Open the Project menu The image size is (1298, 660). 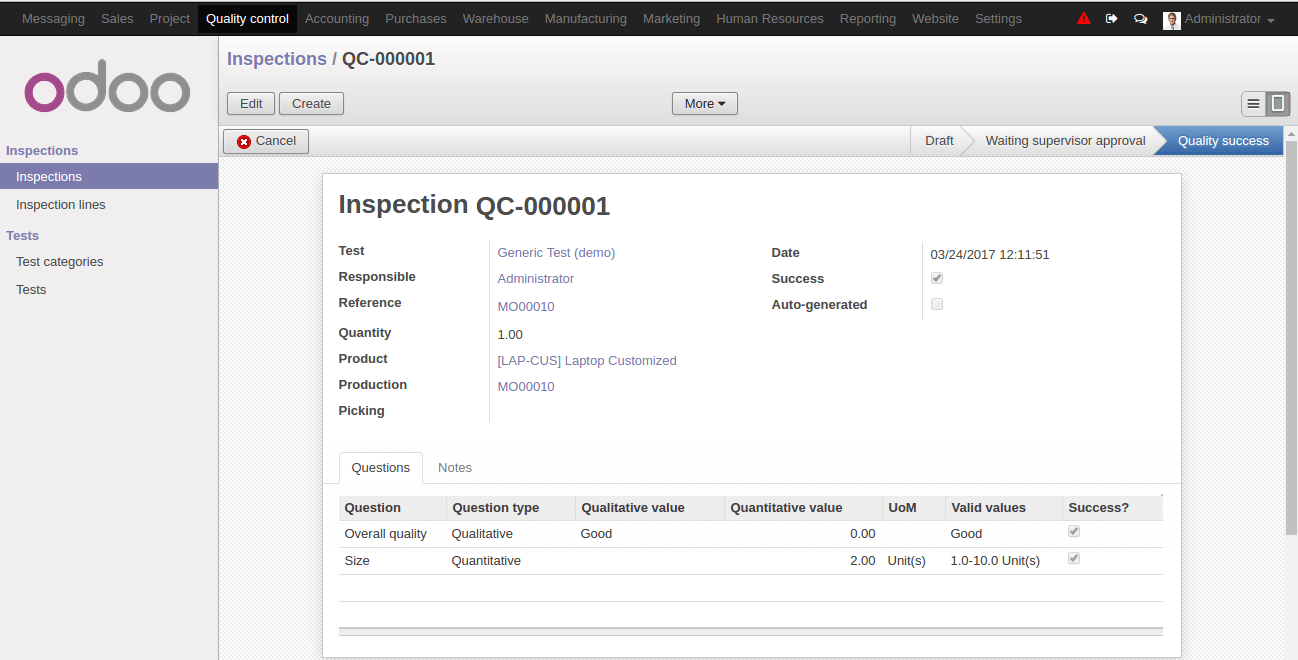[x=170, y=19]
